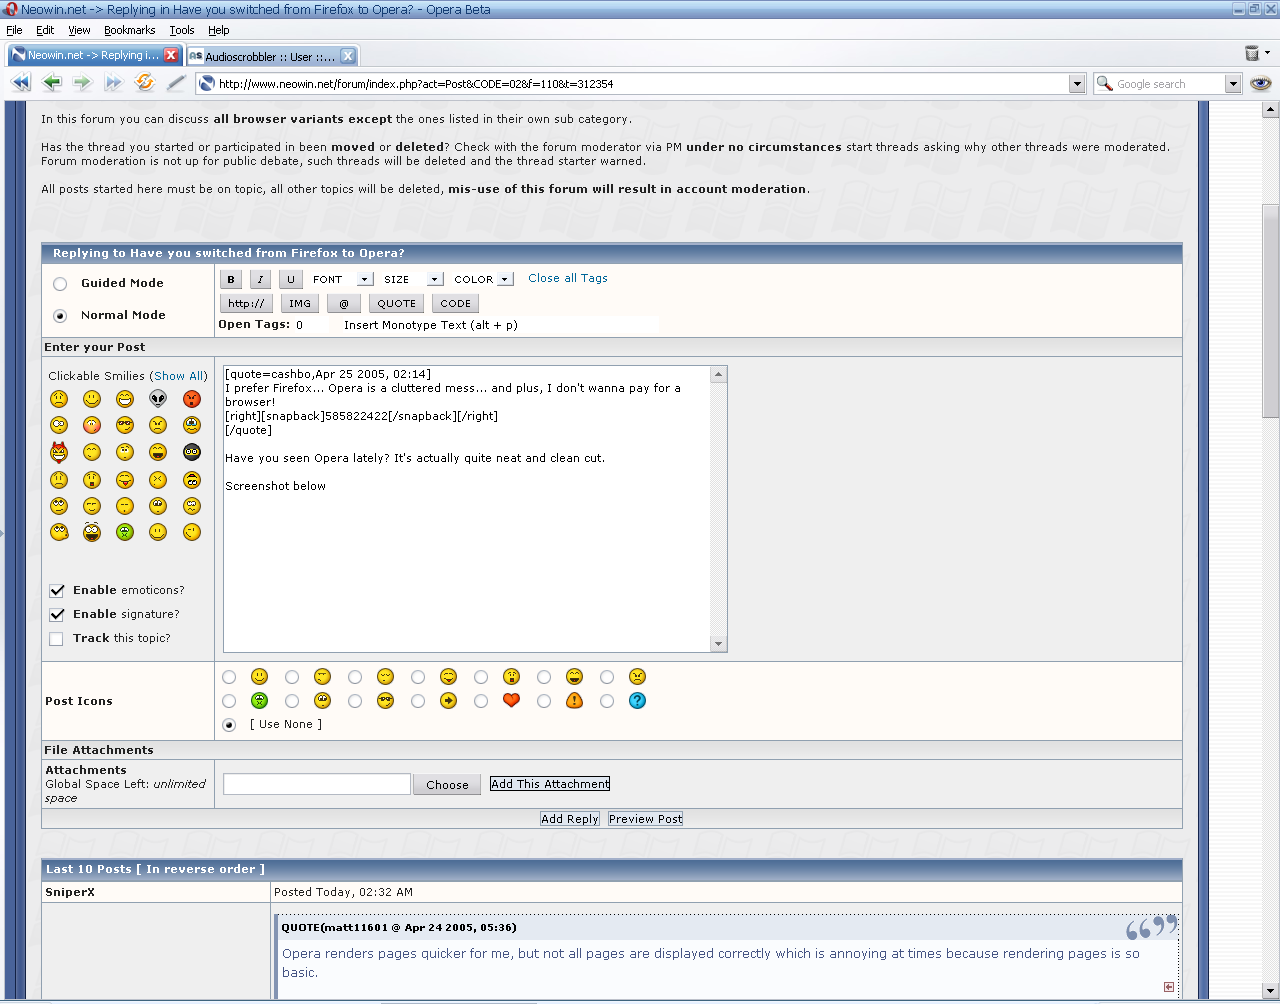1280x1004 pixels.
Task: Insert the sunglasses smiley in Clickable Smilies
Action: 125,426
